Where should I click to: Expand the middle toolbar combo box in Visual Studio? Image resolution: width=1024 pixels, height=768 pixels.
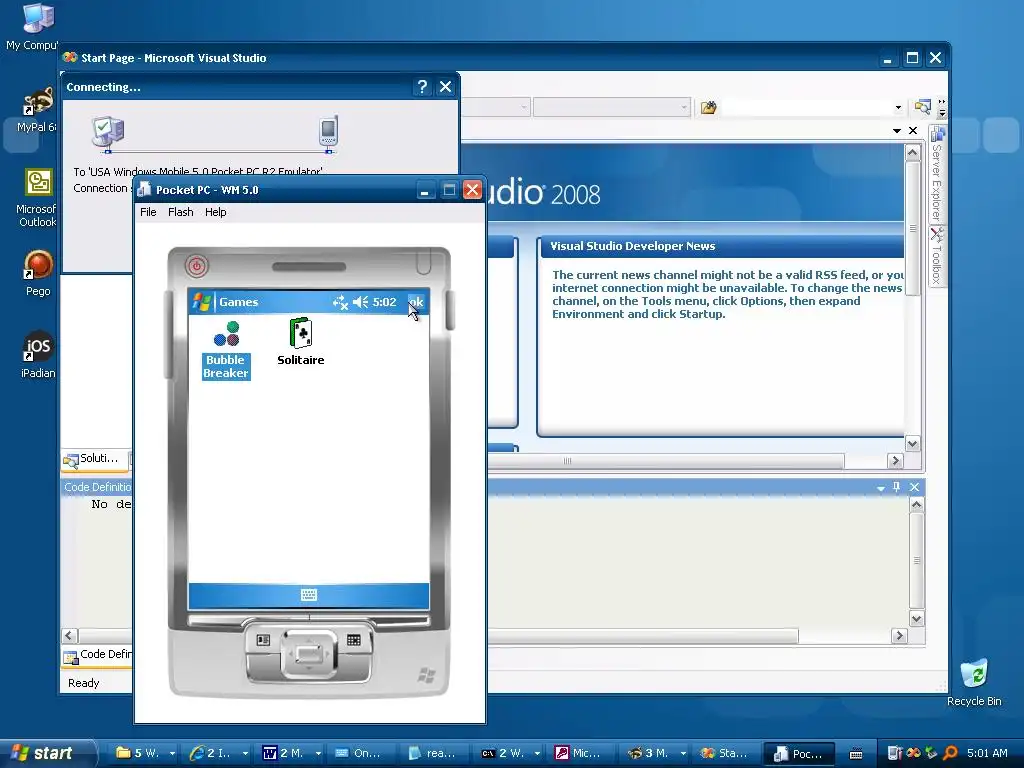point(684,107)
